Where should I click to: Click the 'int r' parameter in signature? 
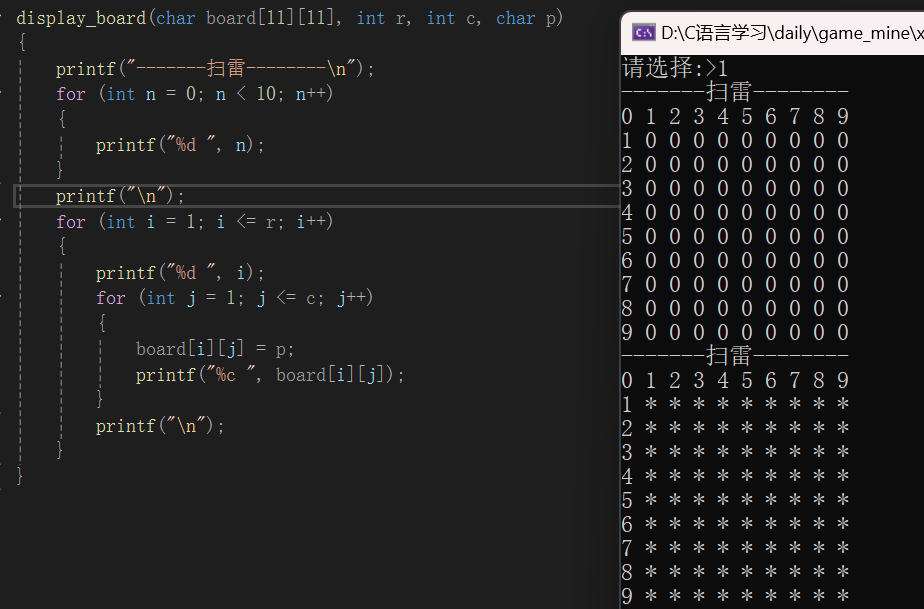tap(383, 18)
